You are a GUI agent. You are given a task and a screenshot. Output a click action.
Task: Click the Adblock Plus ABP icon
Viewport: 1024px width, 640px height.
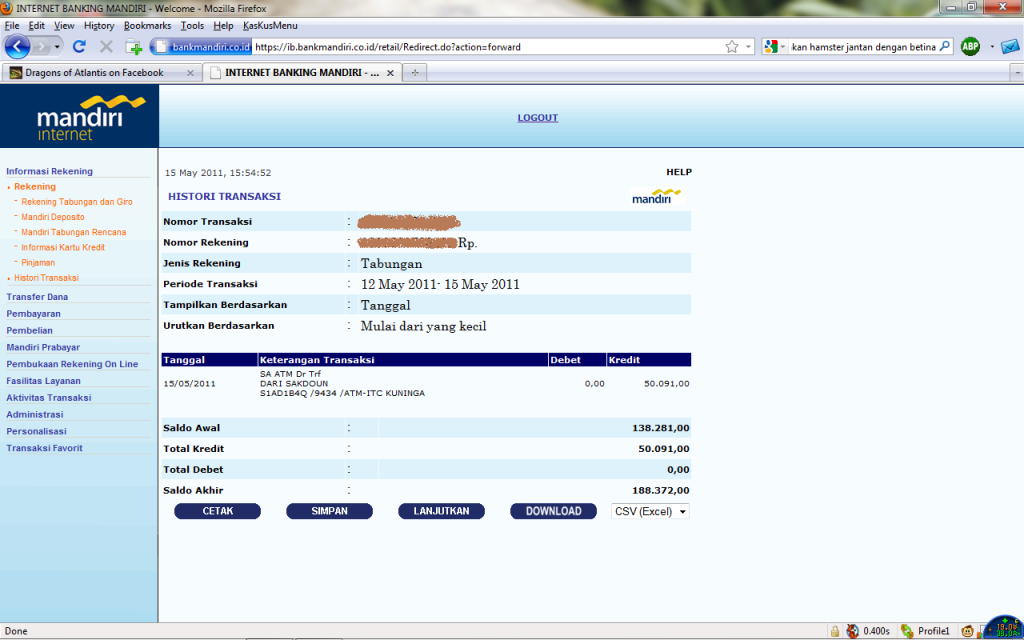pos(970,46)
